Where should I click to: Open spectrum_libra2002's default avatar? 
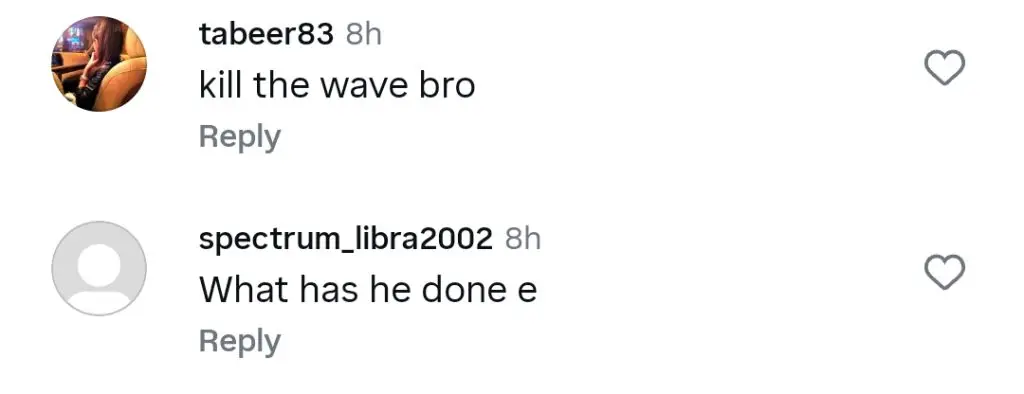[x=99, y=269]
